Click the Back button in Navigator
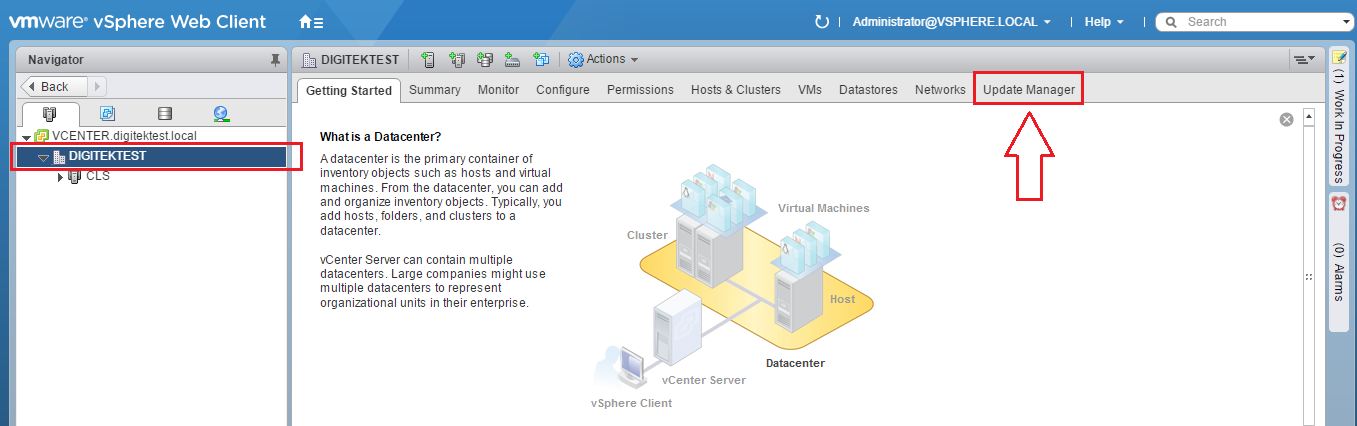 click(54, 87)
